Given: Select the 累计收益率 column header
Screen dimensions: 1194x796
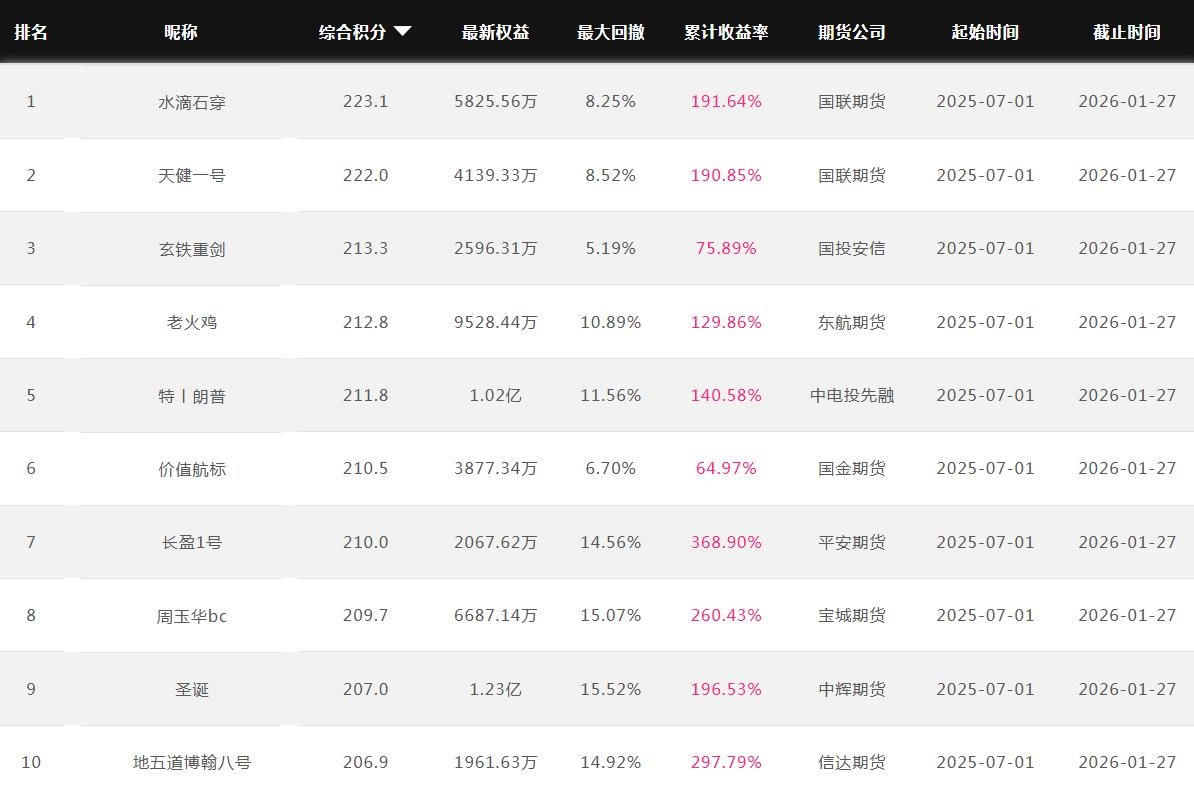Looking at the screenshot, I should pyautogui.click(x=726, y=32).
